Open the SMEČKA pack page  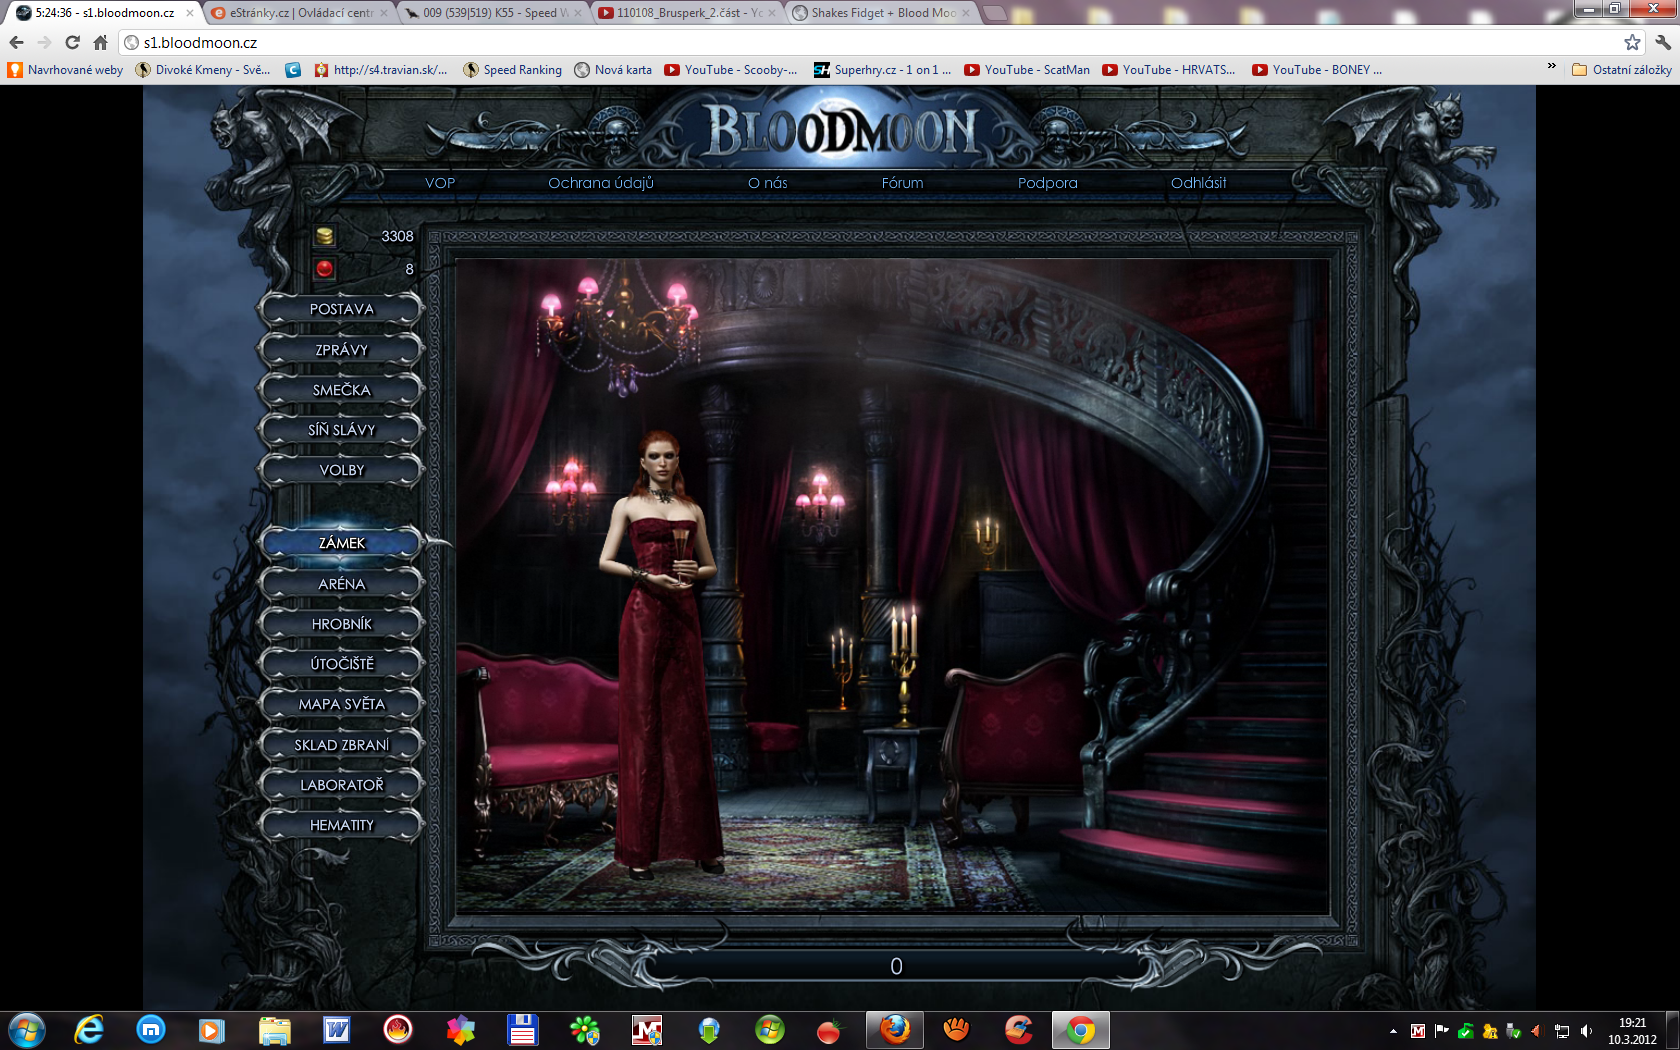click(x=341, y=390)
